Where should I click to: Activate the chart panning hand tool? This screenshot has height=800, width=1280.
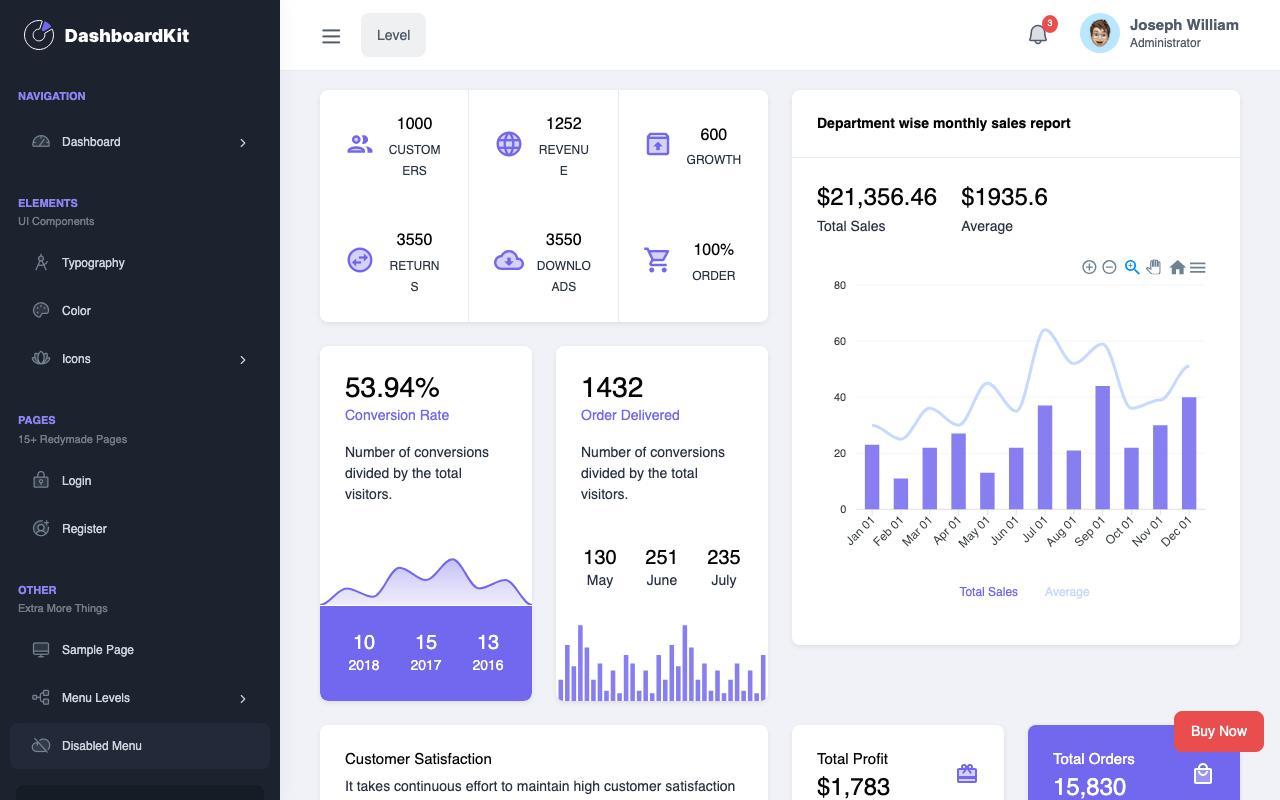pos(1154,267)
